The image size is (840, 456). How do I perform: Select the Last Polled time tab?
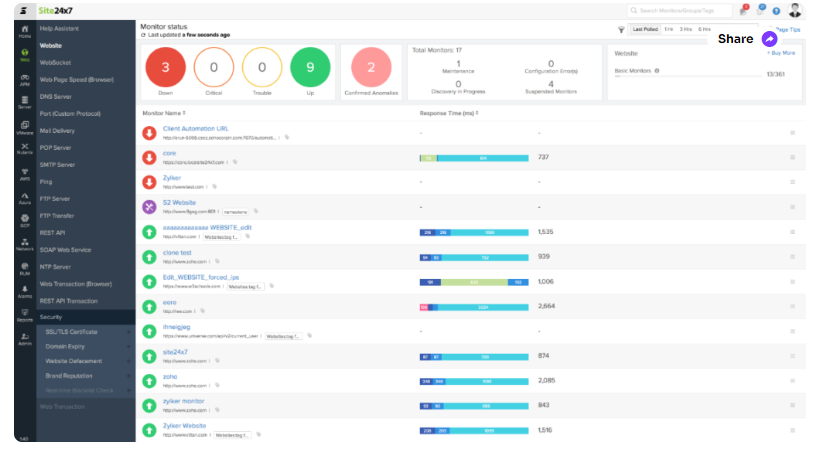(645, 29)
